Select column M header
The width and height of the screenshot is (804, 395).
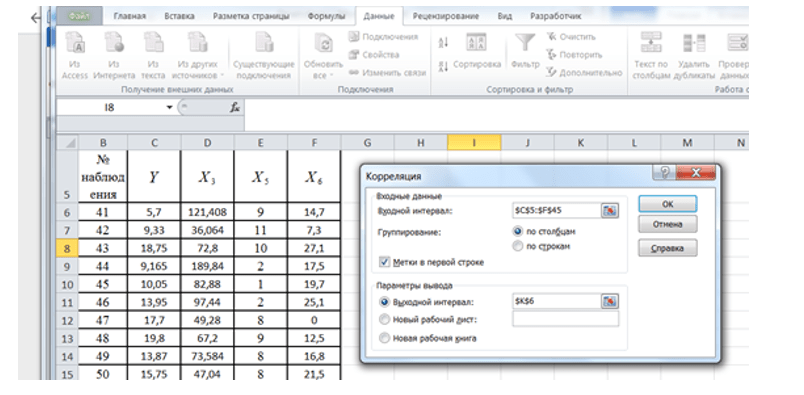tap(687, 143)
